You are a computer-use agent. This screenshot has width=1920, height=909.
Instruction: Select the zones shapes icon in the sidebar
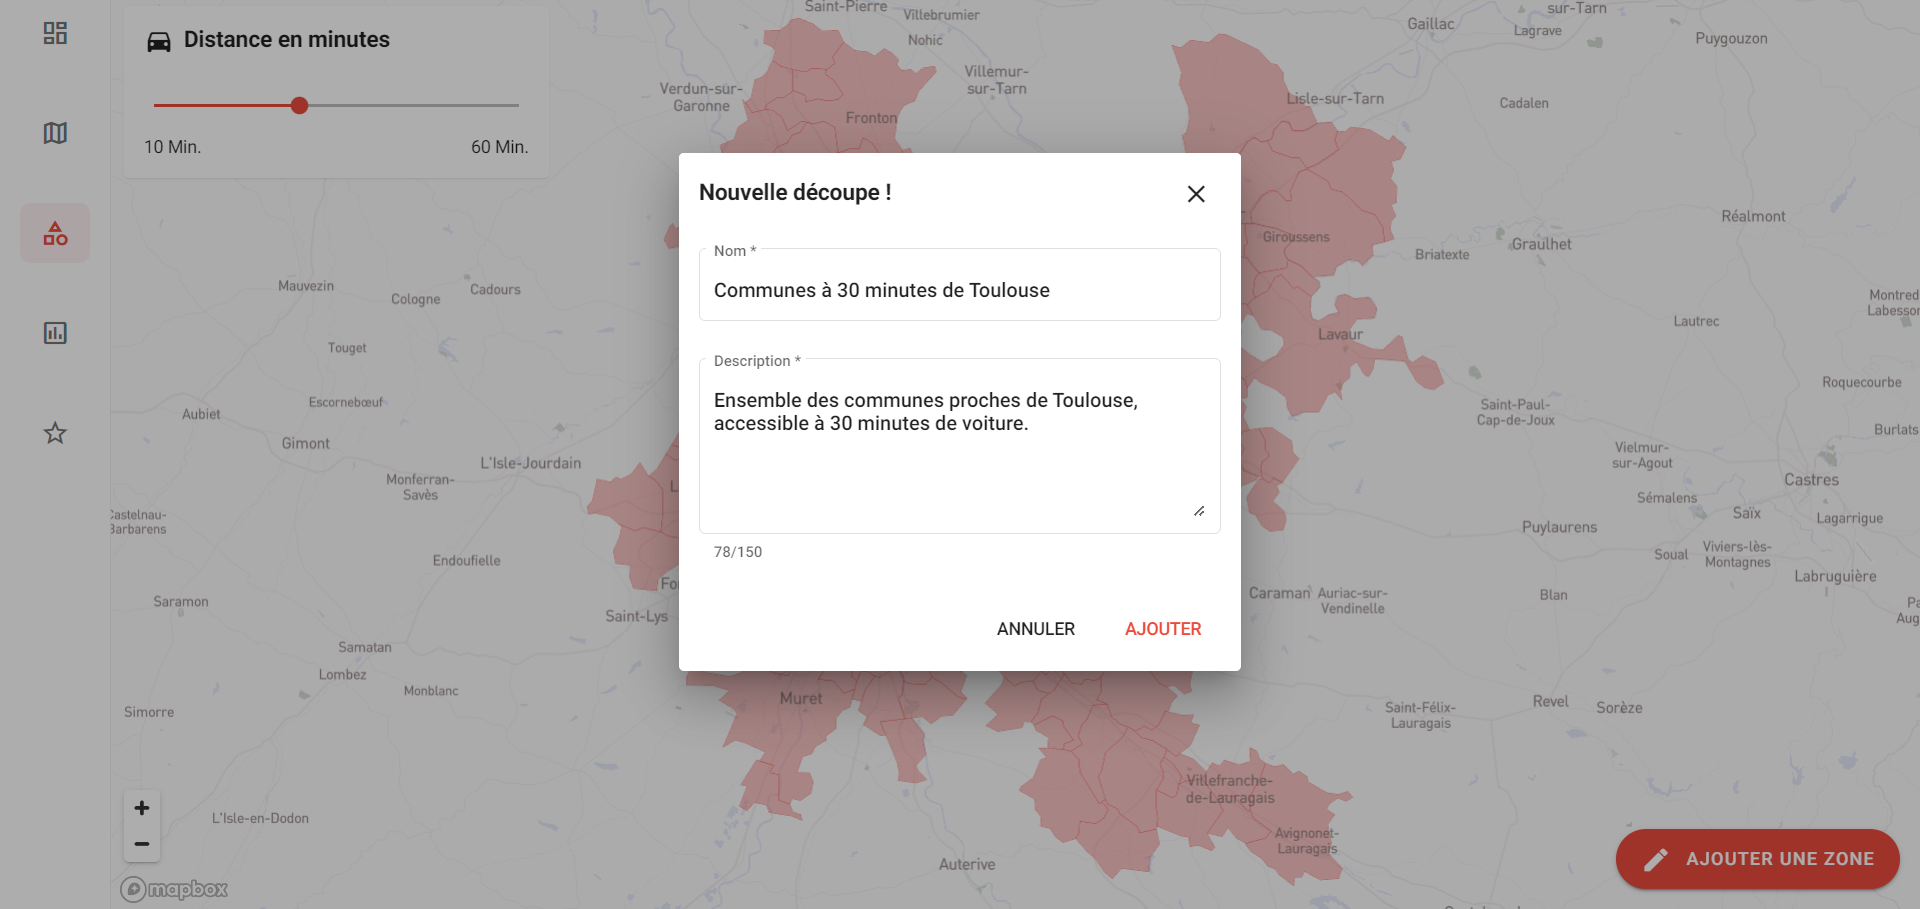pos(55,232)
